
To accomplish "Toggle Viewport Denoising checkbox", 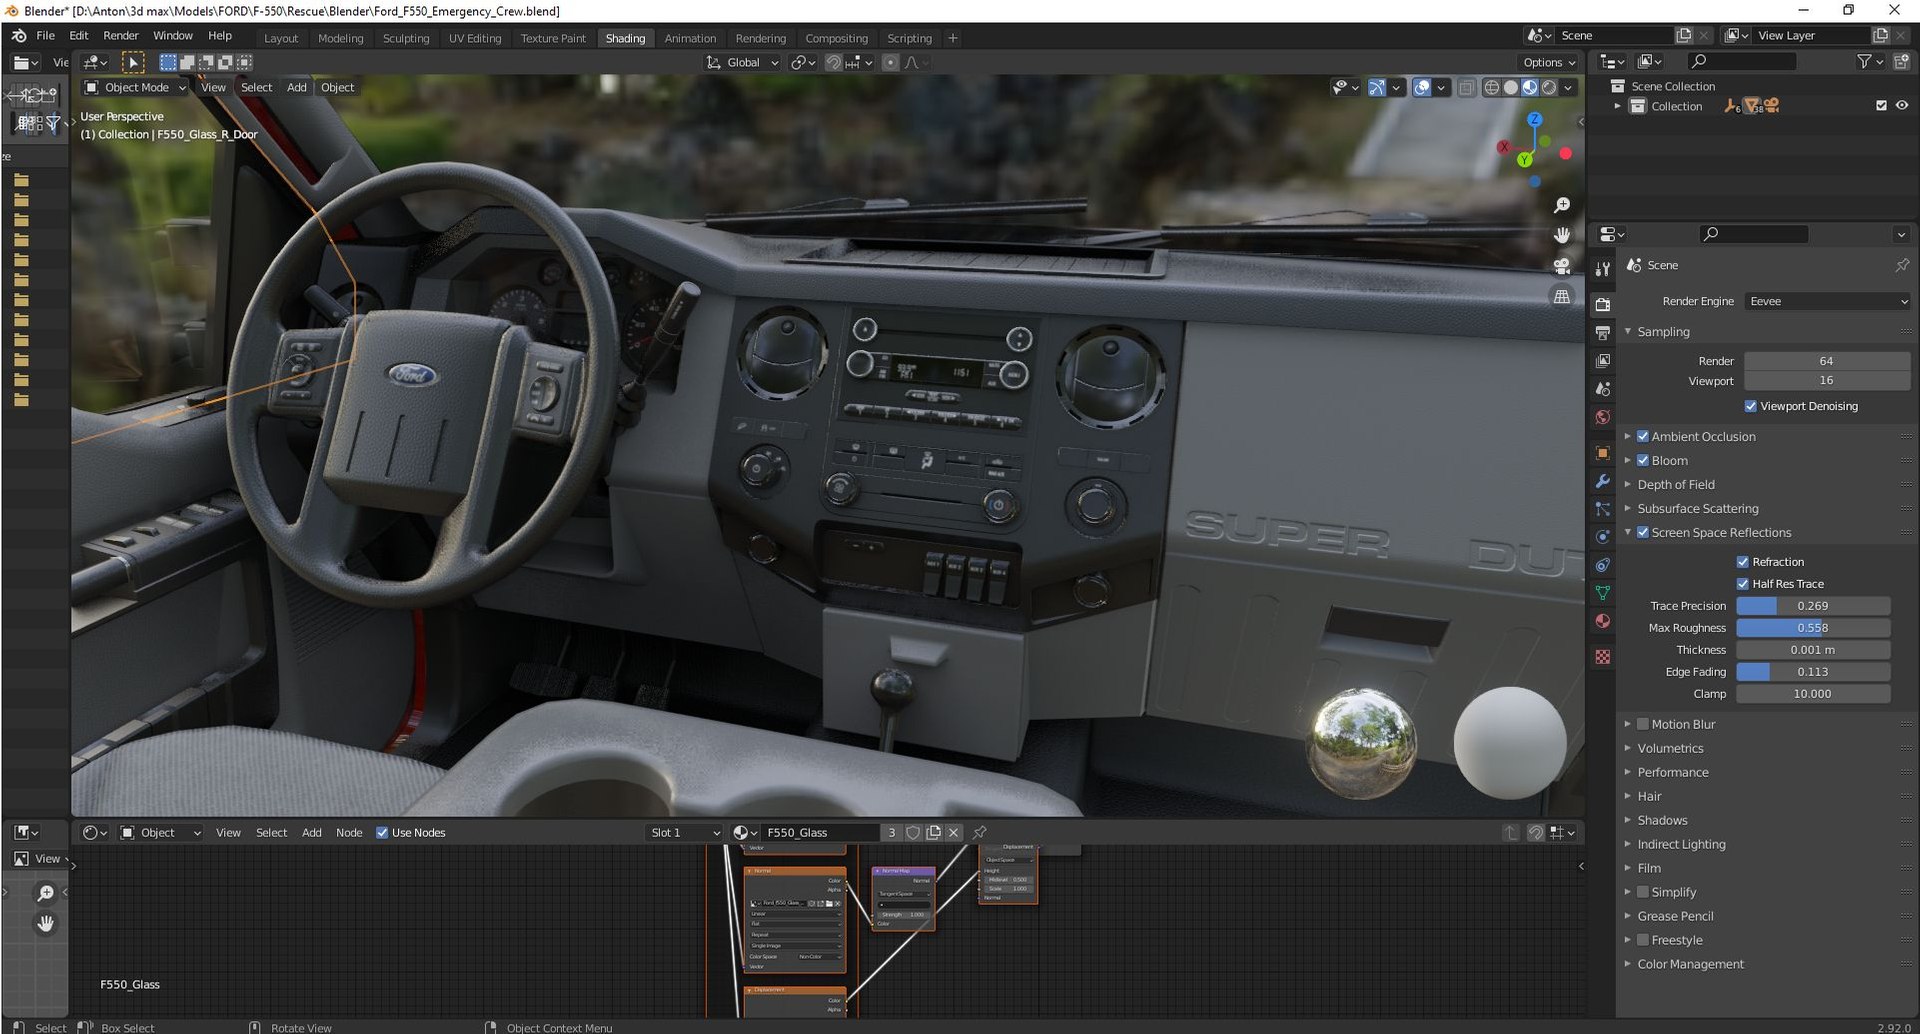I will click(1750, 406).
